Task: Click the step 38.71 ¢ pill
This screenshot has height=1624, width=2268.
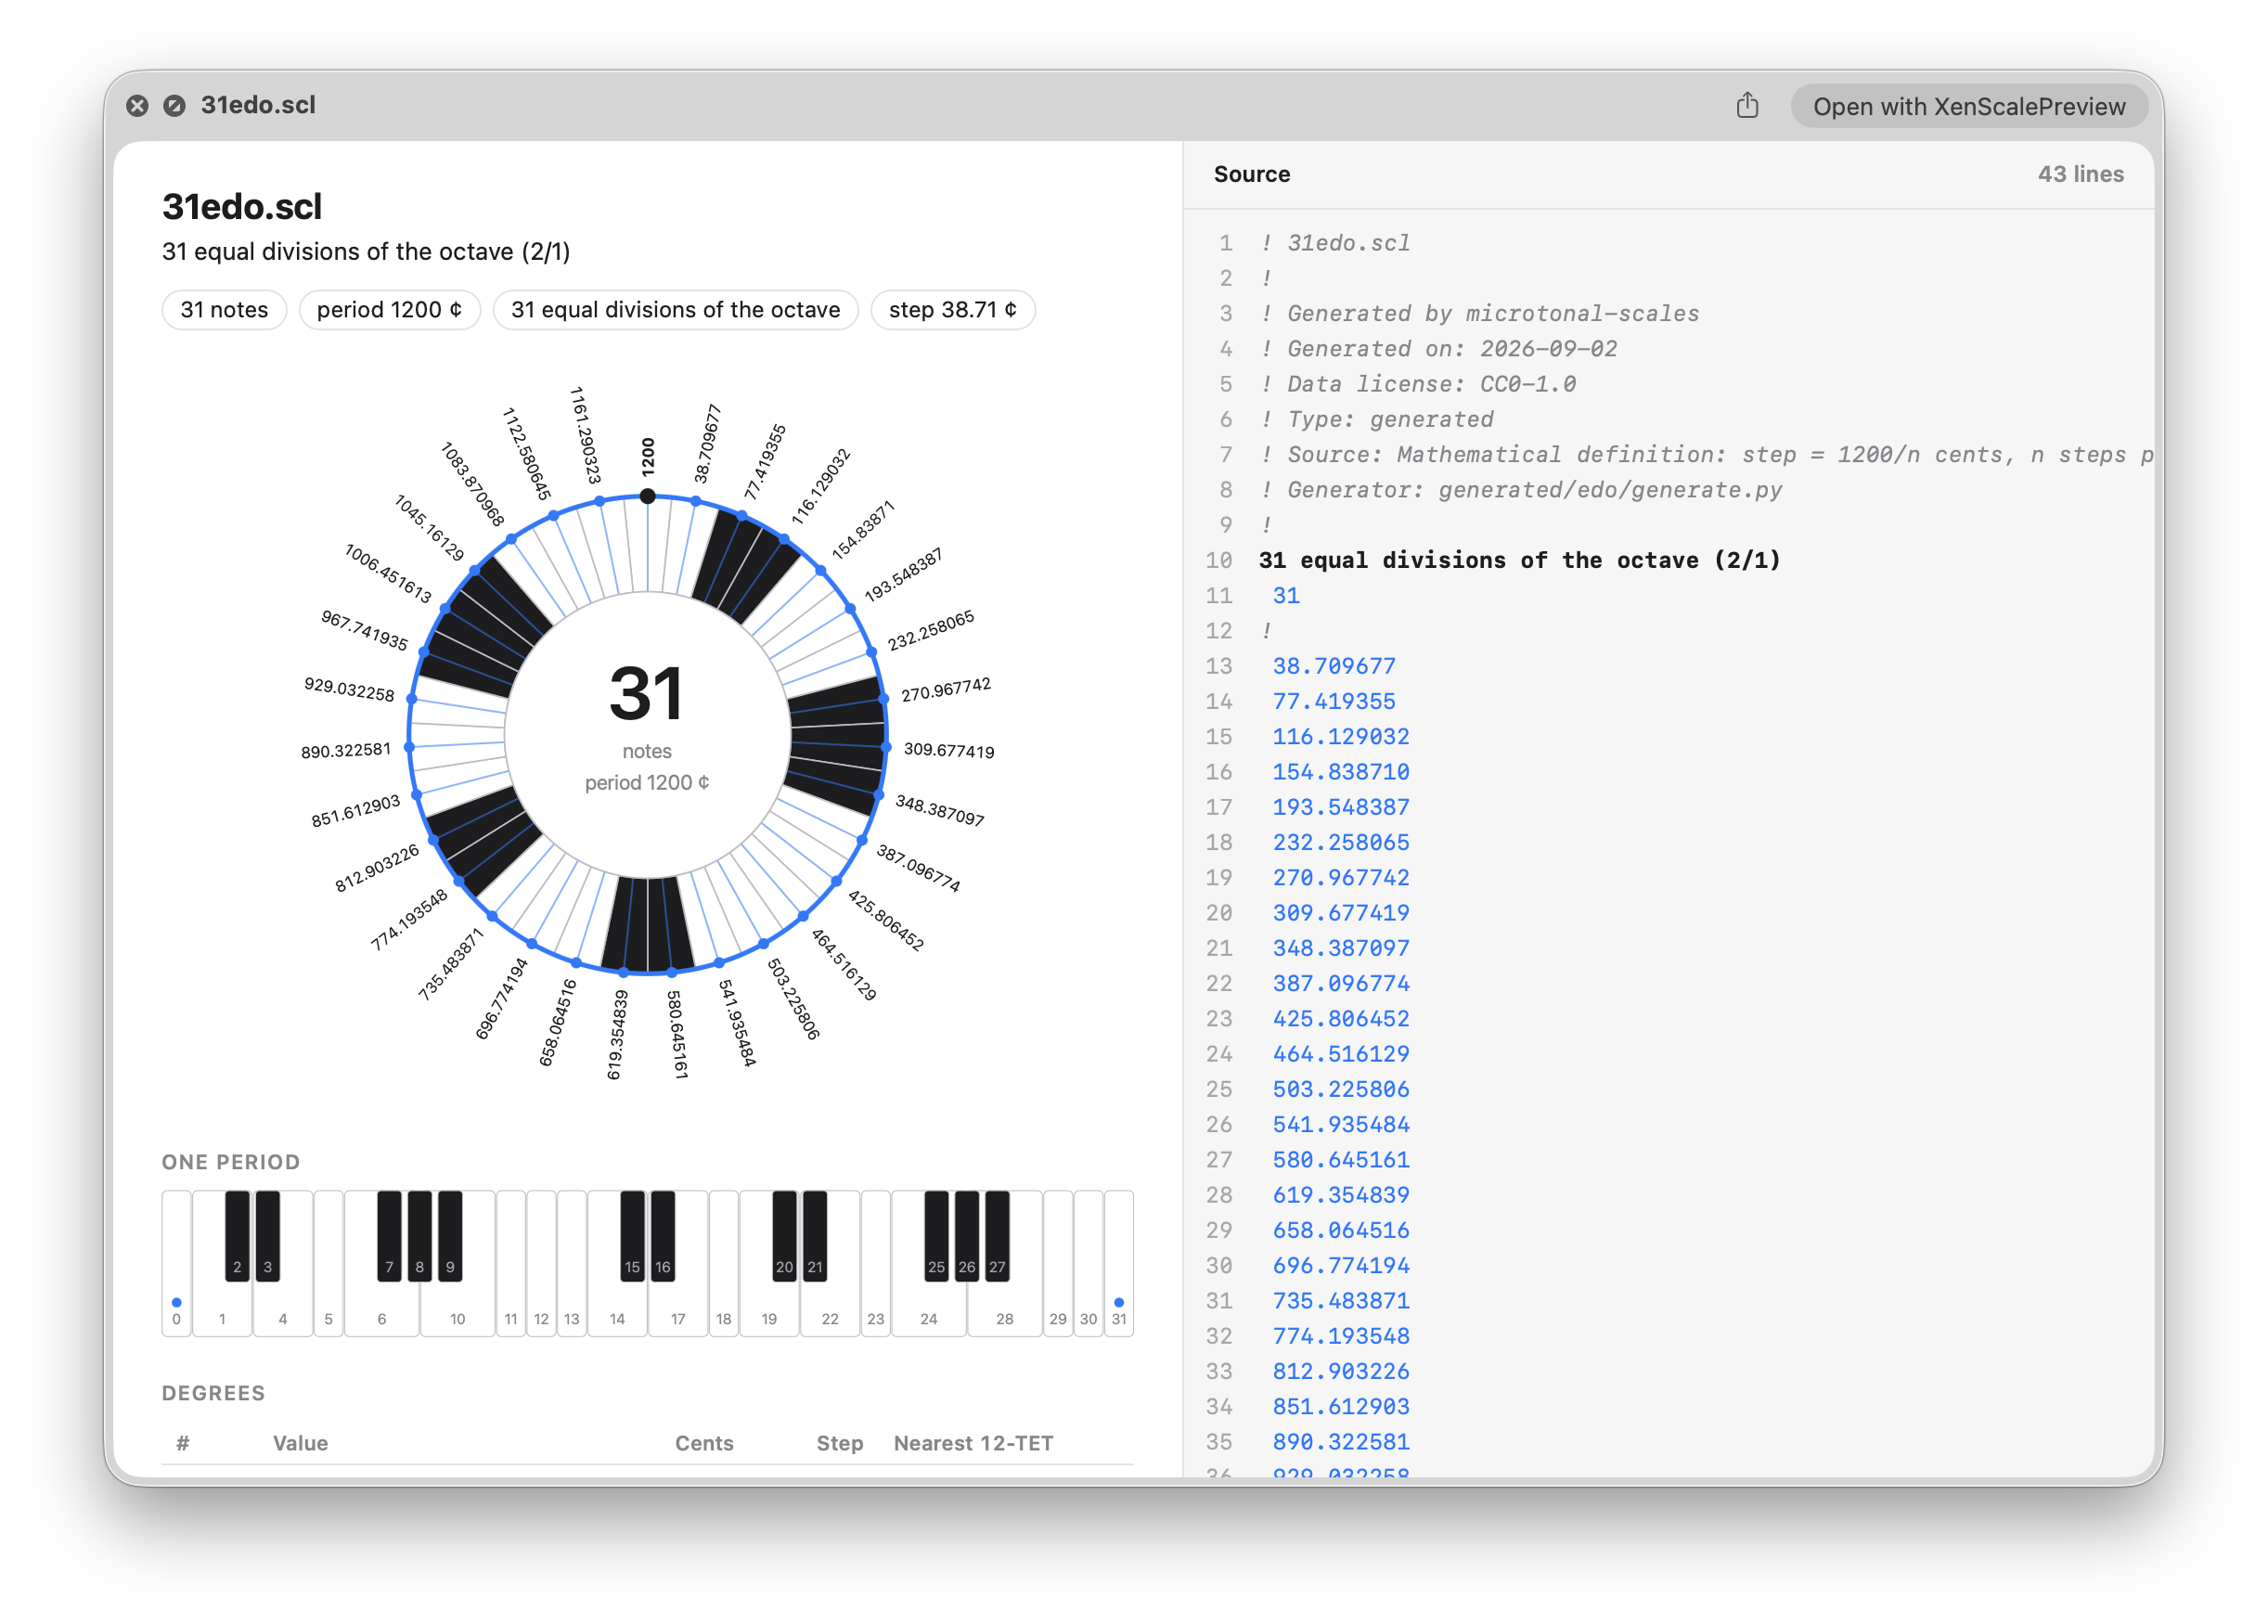Action: [x=952, y=310]
